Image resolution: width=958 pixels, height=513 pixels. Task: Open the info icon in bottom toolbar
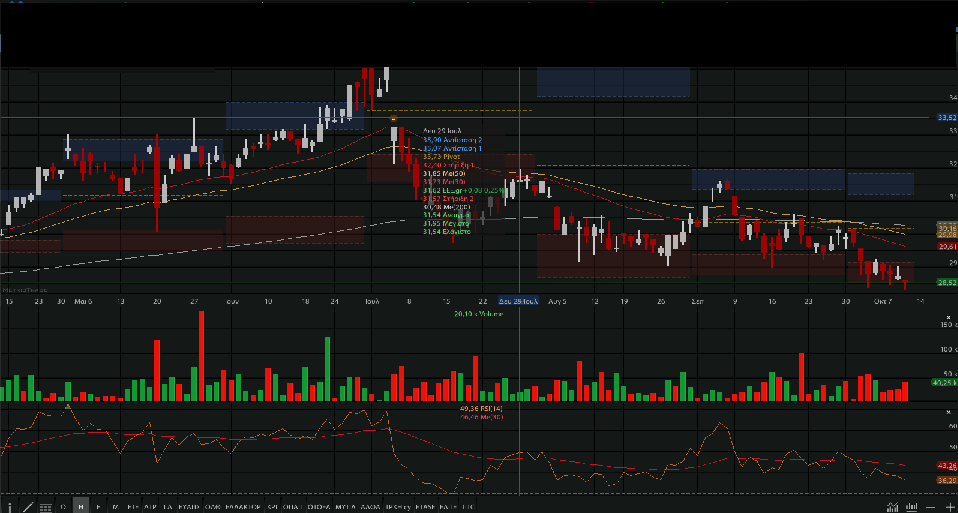point(10,507)
